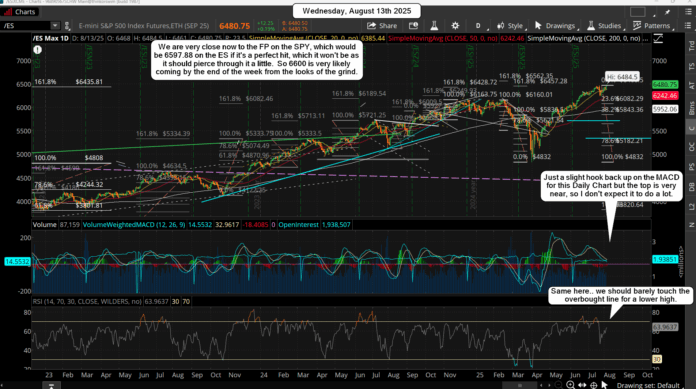This screenshot has width=696, height=389.
Task: Click the zoom in magnifier icon
Action: pos(570,385)
